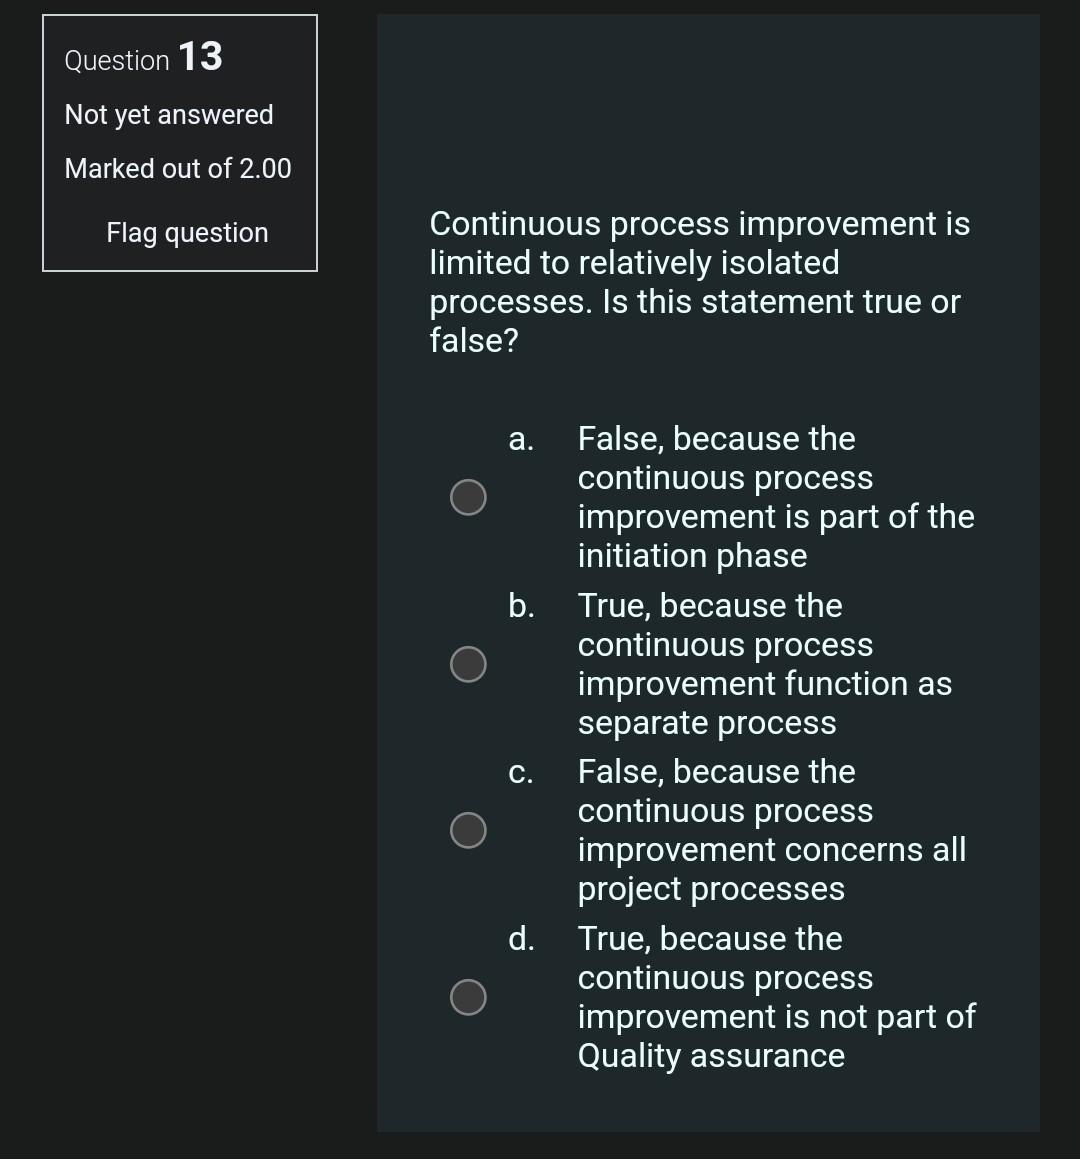Click empty area above the question statement
The image size is (1080, 1159).
coord(707,111)
